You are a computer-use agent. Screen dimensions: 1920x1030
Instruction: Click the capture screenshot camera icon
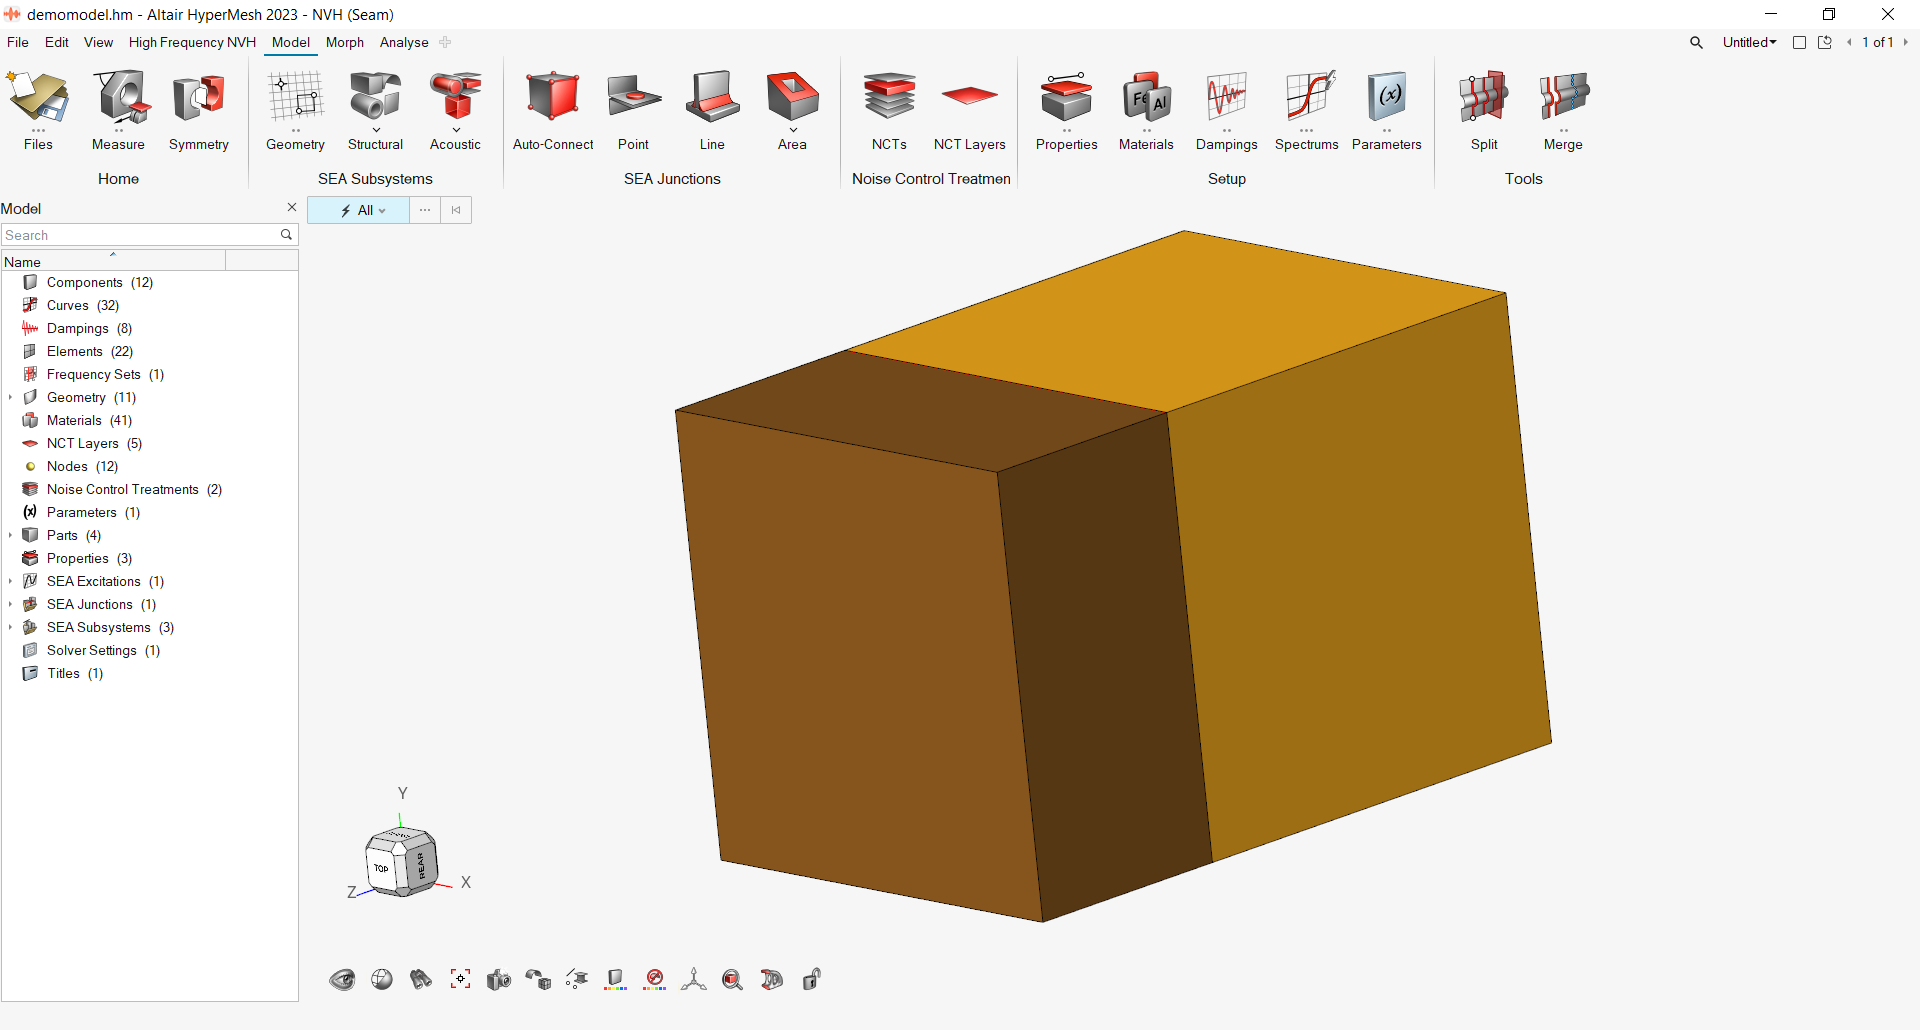(498, 980)
